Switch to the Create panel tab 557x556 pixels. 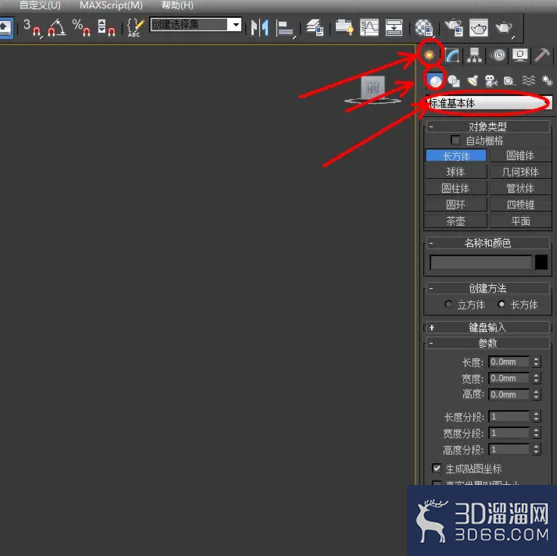[x=429, y=55]
